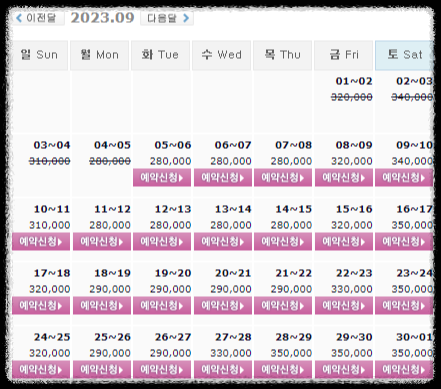Request reservation for 21~22

pyautogui.click(x=283, y=305)
